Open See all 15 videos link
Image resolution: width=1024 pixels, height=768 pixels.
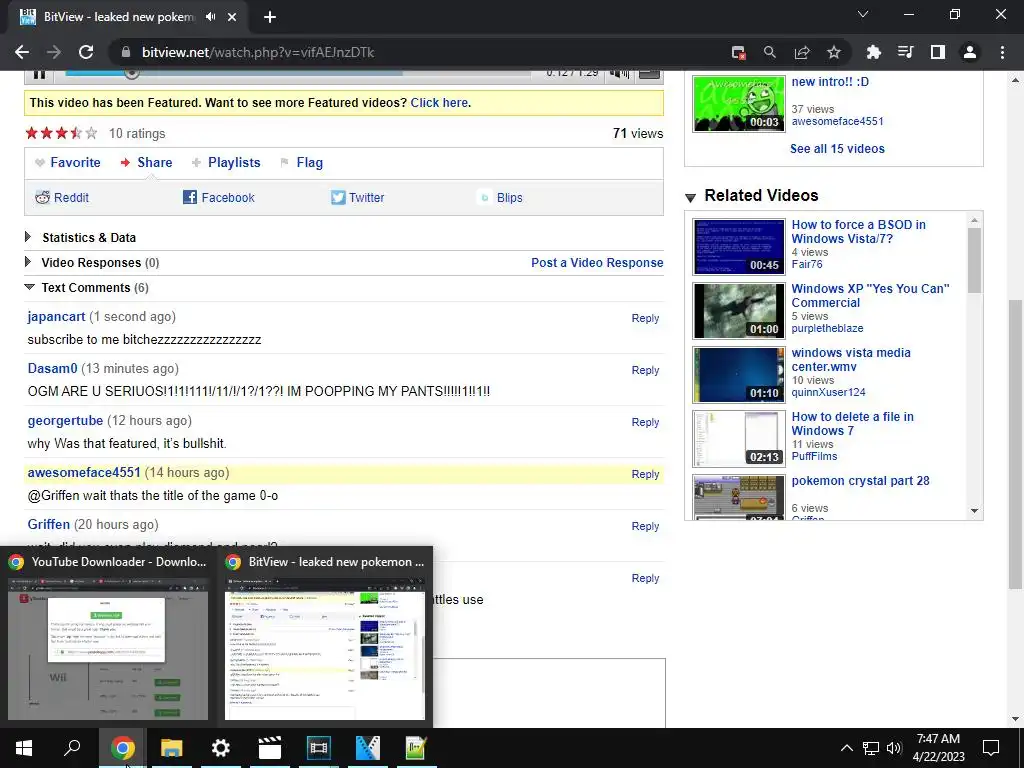[x=837, y=149]
